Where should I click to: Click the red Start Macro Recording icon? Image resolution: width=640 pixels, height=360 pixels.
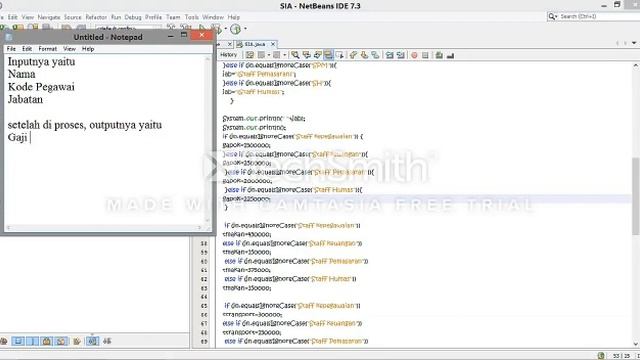tap(414, 55)
